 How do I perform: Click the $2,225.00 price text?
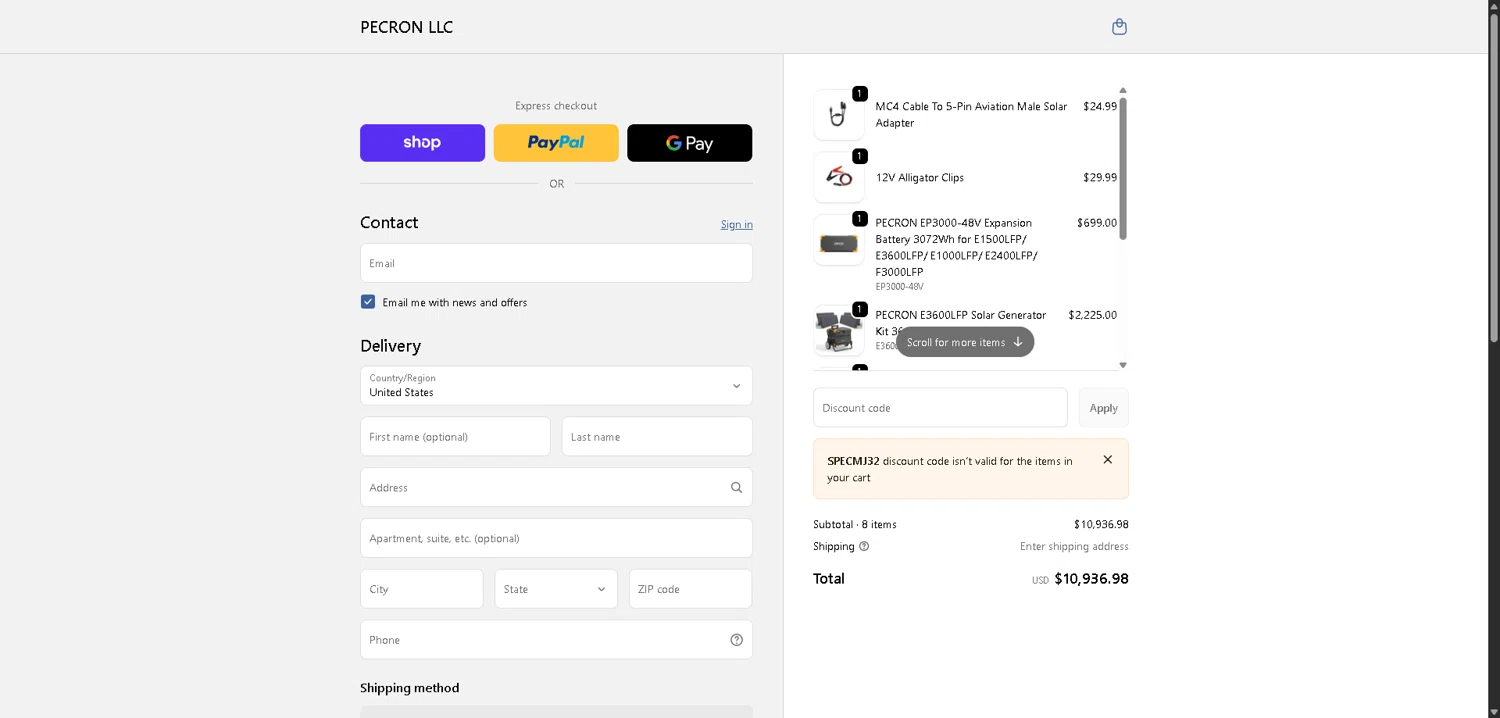click(x=1092, y=315)
